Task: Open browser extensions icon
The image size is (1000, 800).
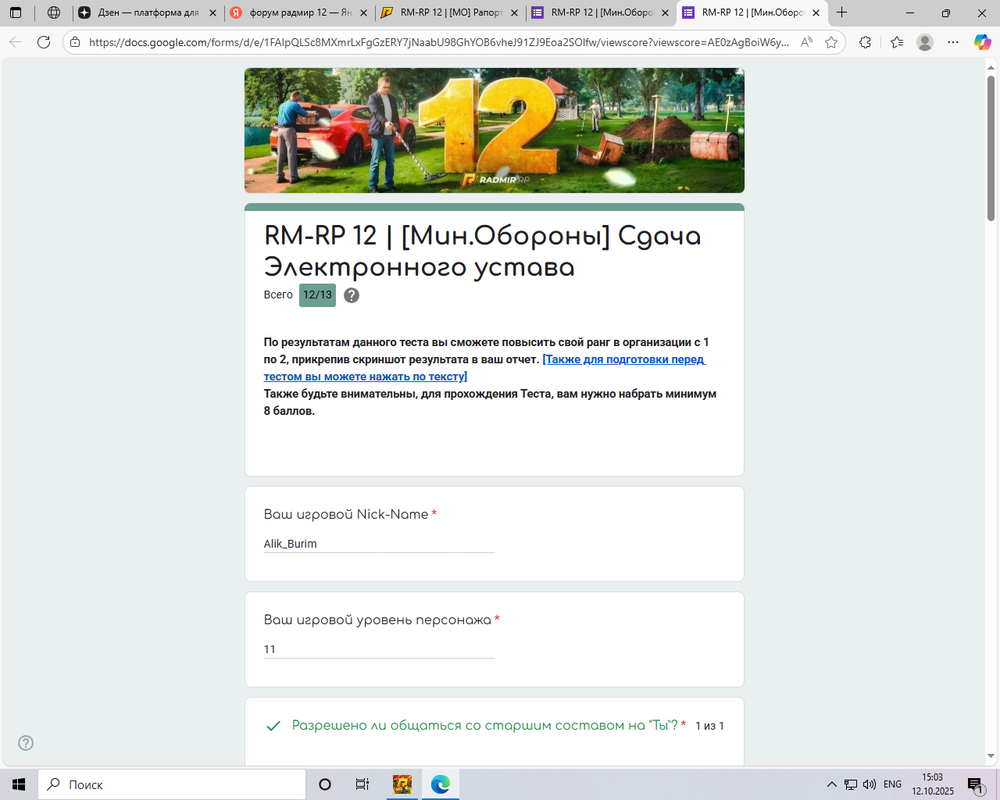Action: (865, 42)
